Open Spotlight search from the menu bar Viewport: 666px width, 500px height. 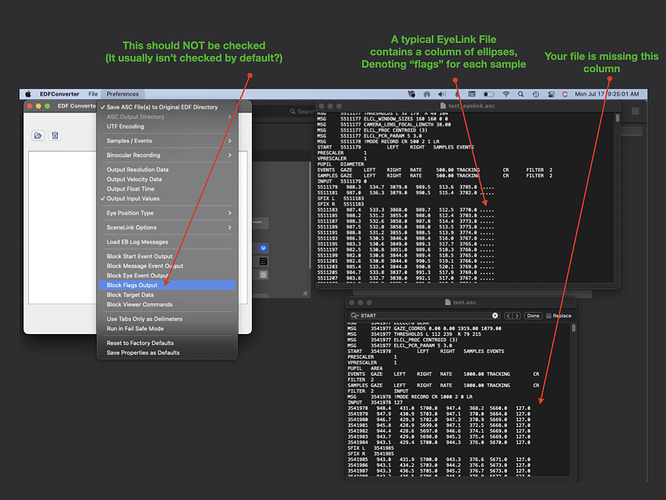pyautogui.click(x=521, y=94)
